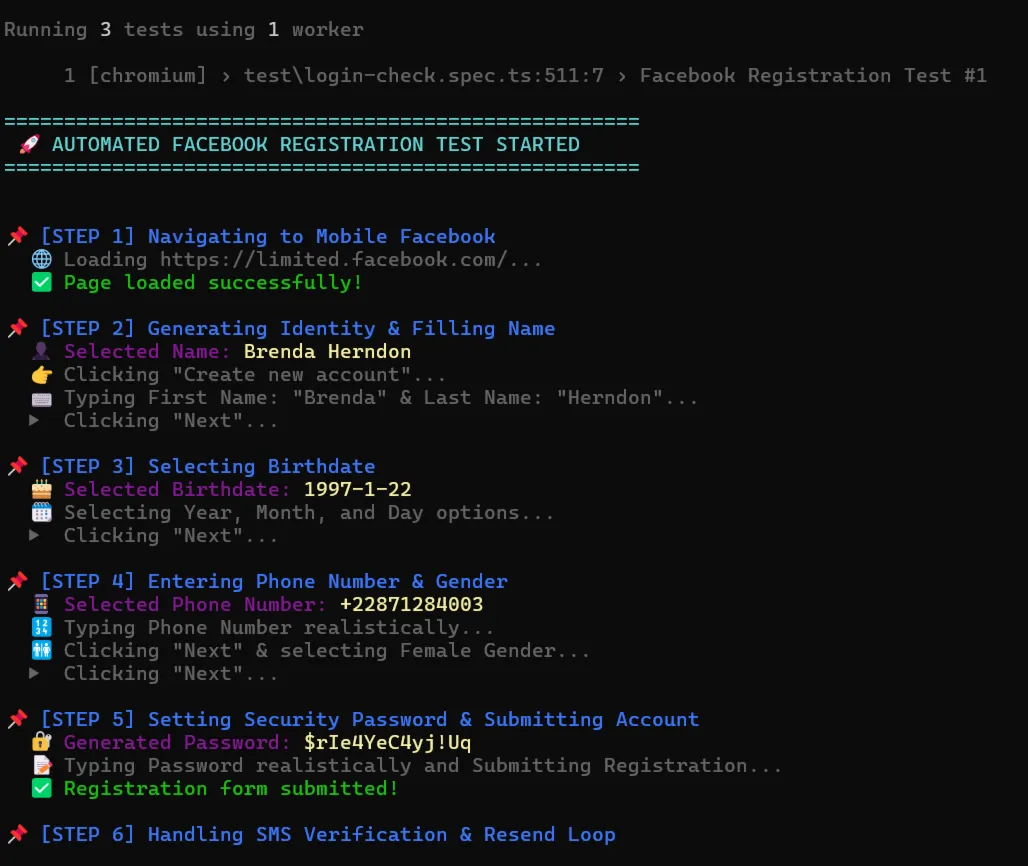This screenshot has width=1028, height=866.
Task: Click the name value Brenda Herndon
Action: pos(327,351)
